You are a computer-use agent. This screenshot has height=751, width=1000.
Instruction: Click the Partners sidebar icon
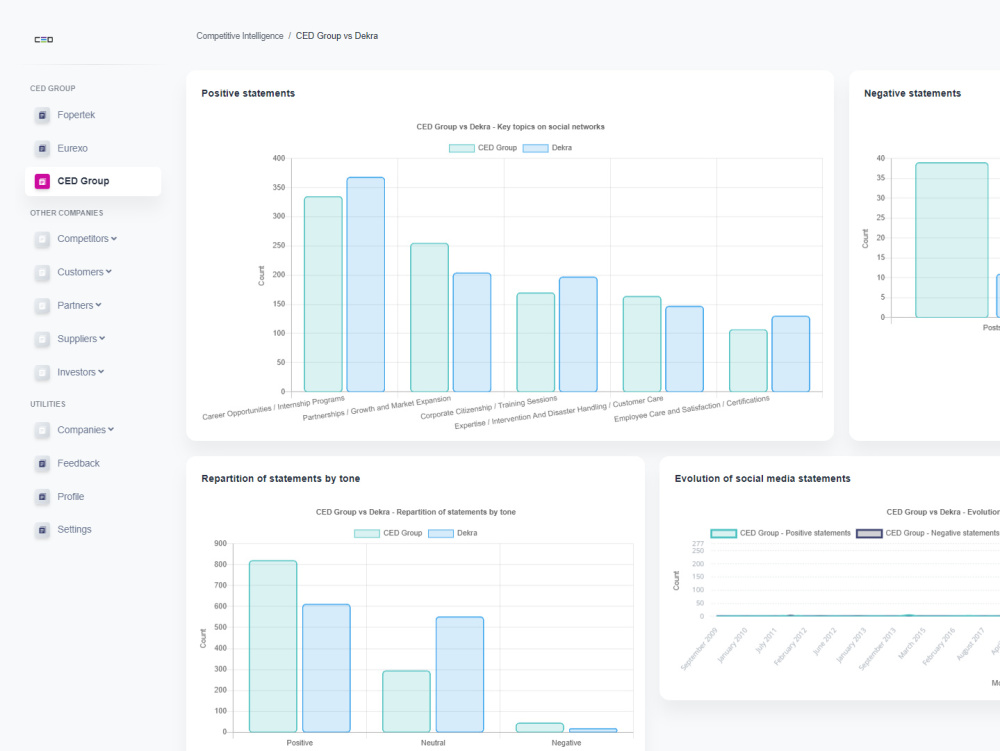42,306
